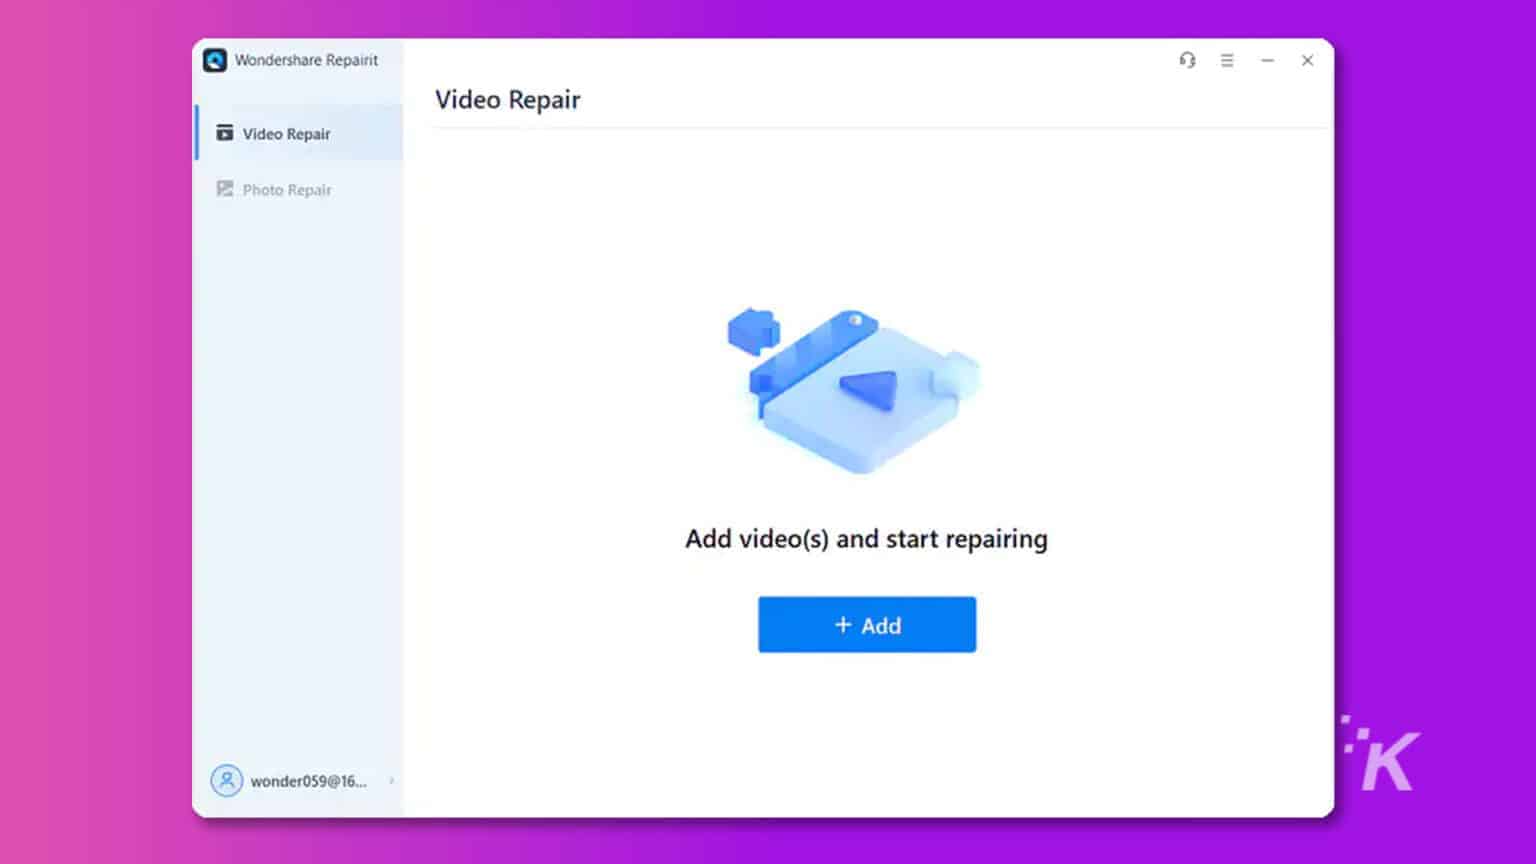Switch to Photo Repair mode
The width and height of the screenshot is (1536, 864).
[287, 189]
